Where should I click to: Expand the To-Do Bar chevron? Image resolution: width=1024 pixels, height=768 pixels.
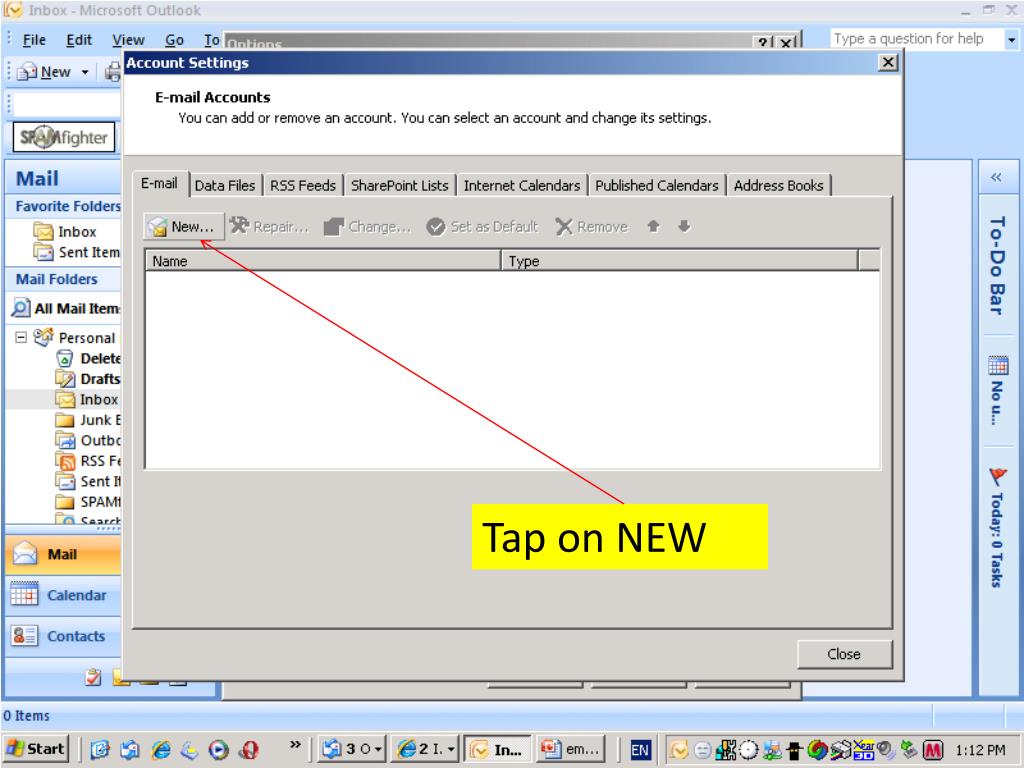coord(996,177)
